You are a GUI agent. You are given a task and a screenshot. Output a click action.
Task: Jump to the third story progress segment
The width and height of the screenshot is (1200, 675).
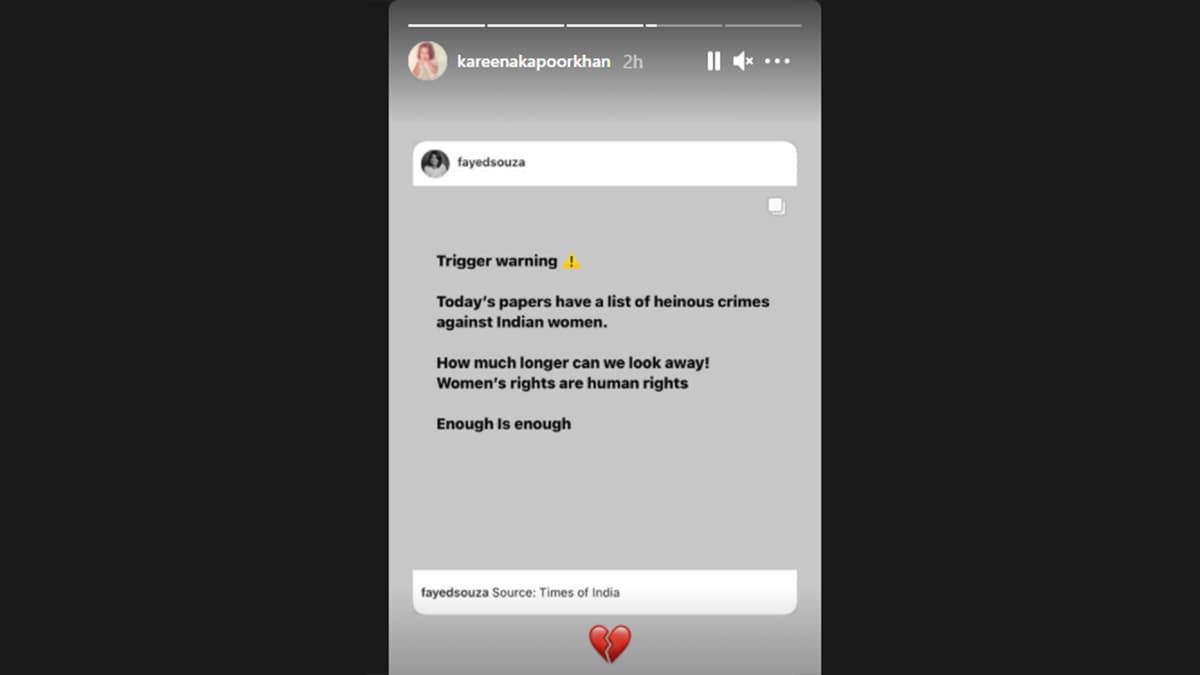coord(604,25)
